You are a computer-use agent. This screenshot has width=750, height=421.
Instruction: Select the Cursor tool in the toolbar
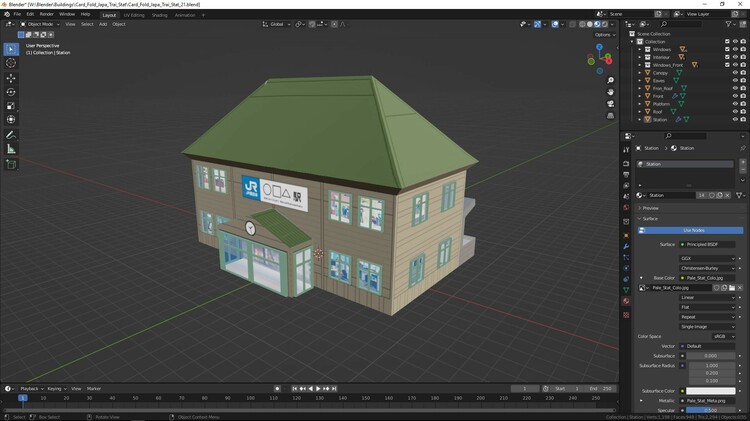click(11, 63)
